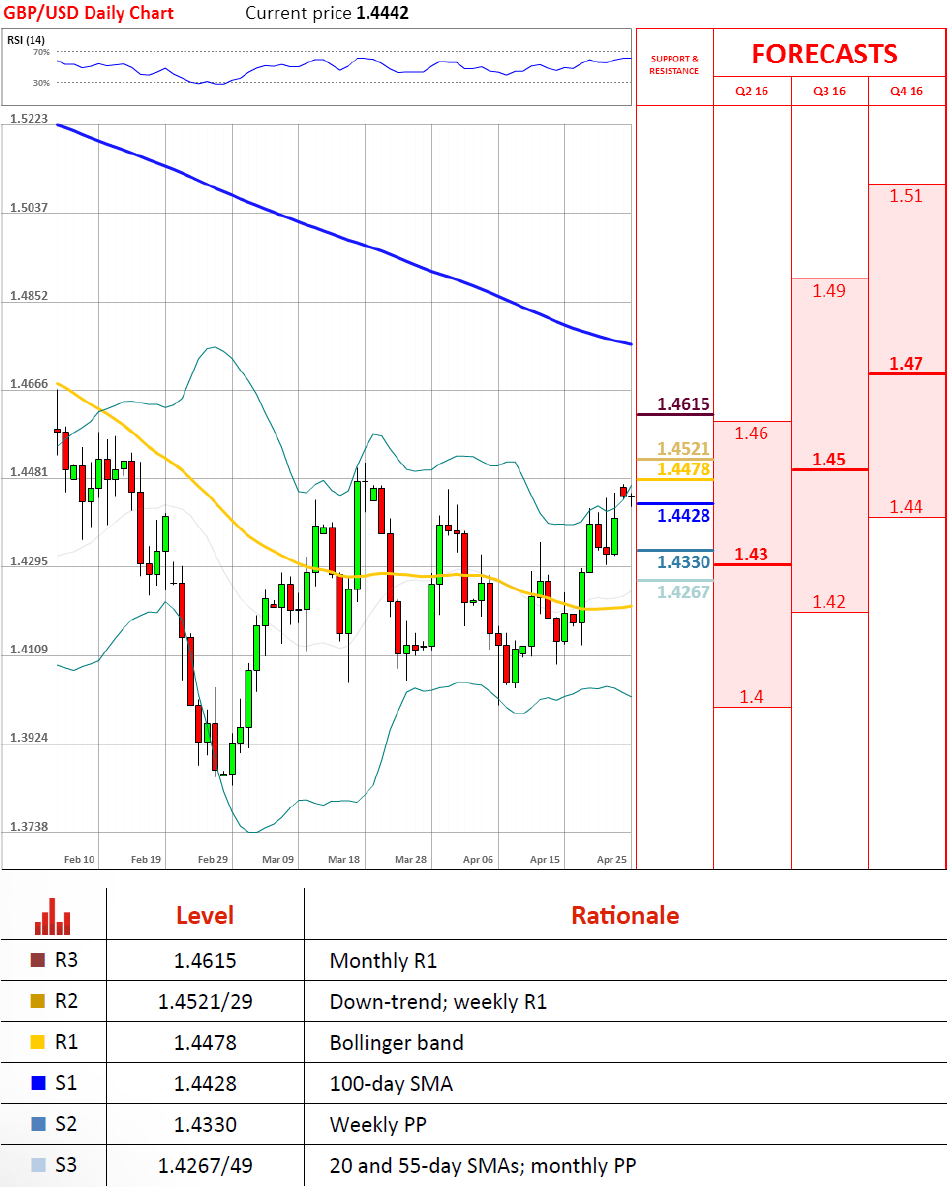948x1187 pixels.
Task: Click the 1.4267/49 level cell
Action: [205, 1165]
